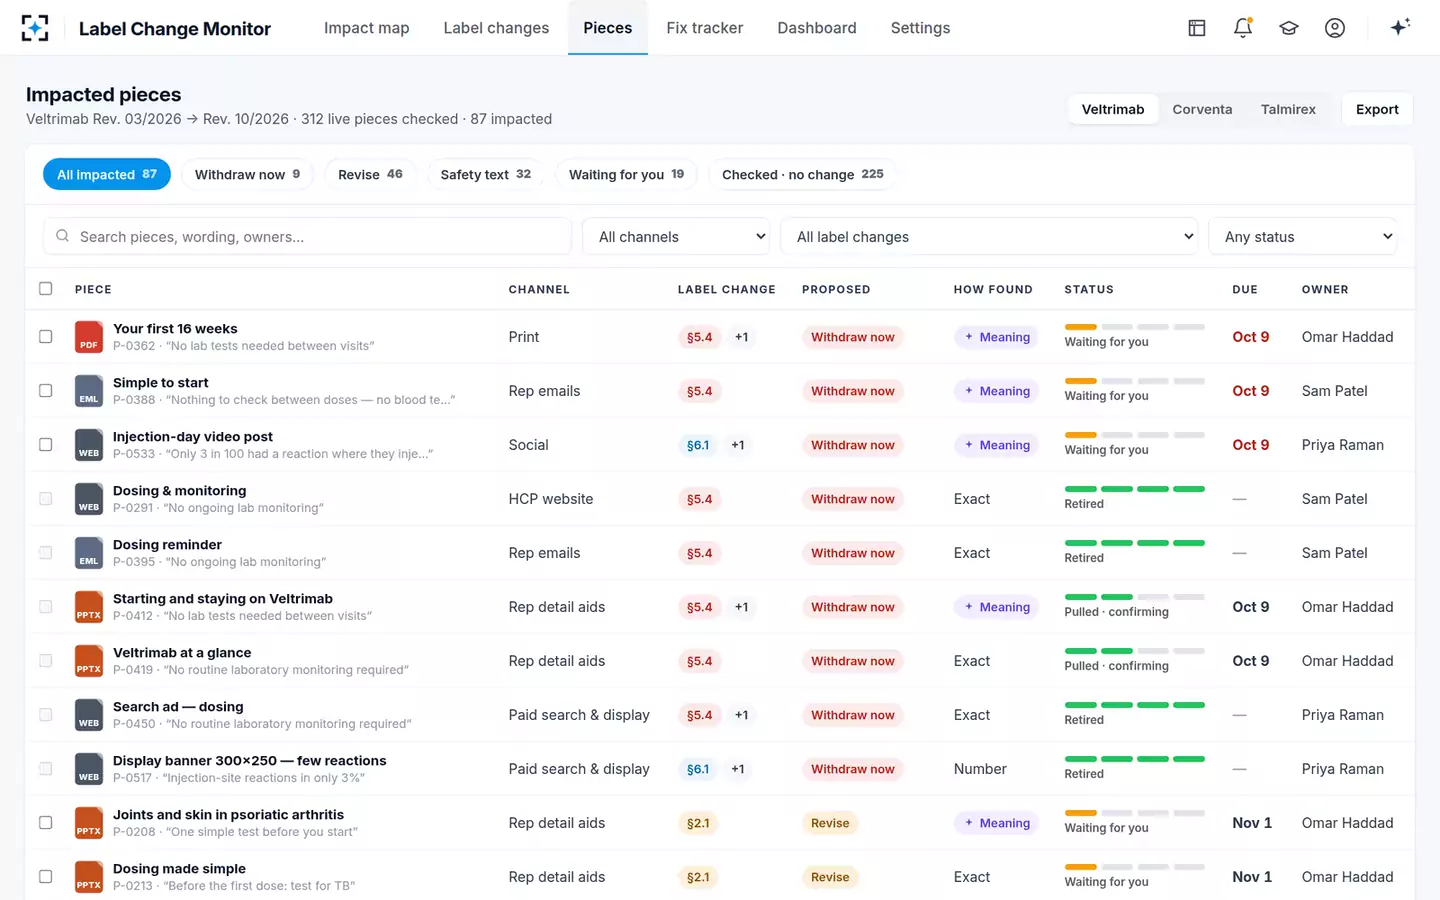This screenshot has width=1440, height=900.
Task: Click the Export button
Action: tap(1377, 110)
